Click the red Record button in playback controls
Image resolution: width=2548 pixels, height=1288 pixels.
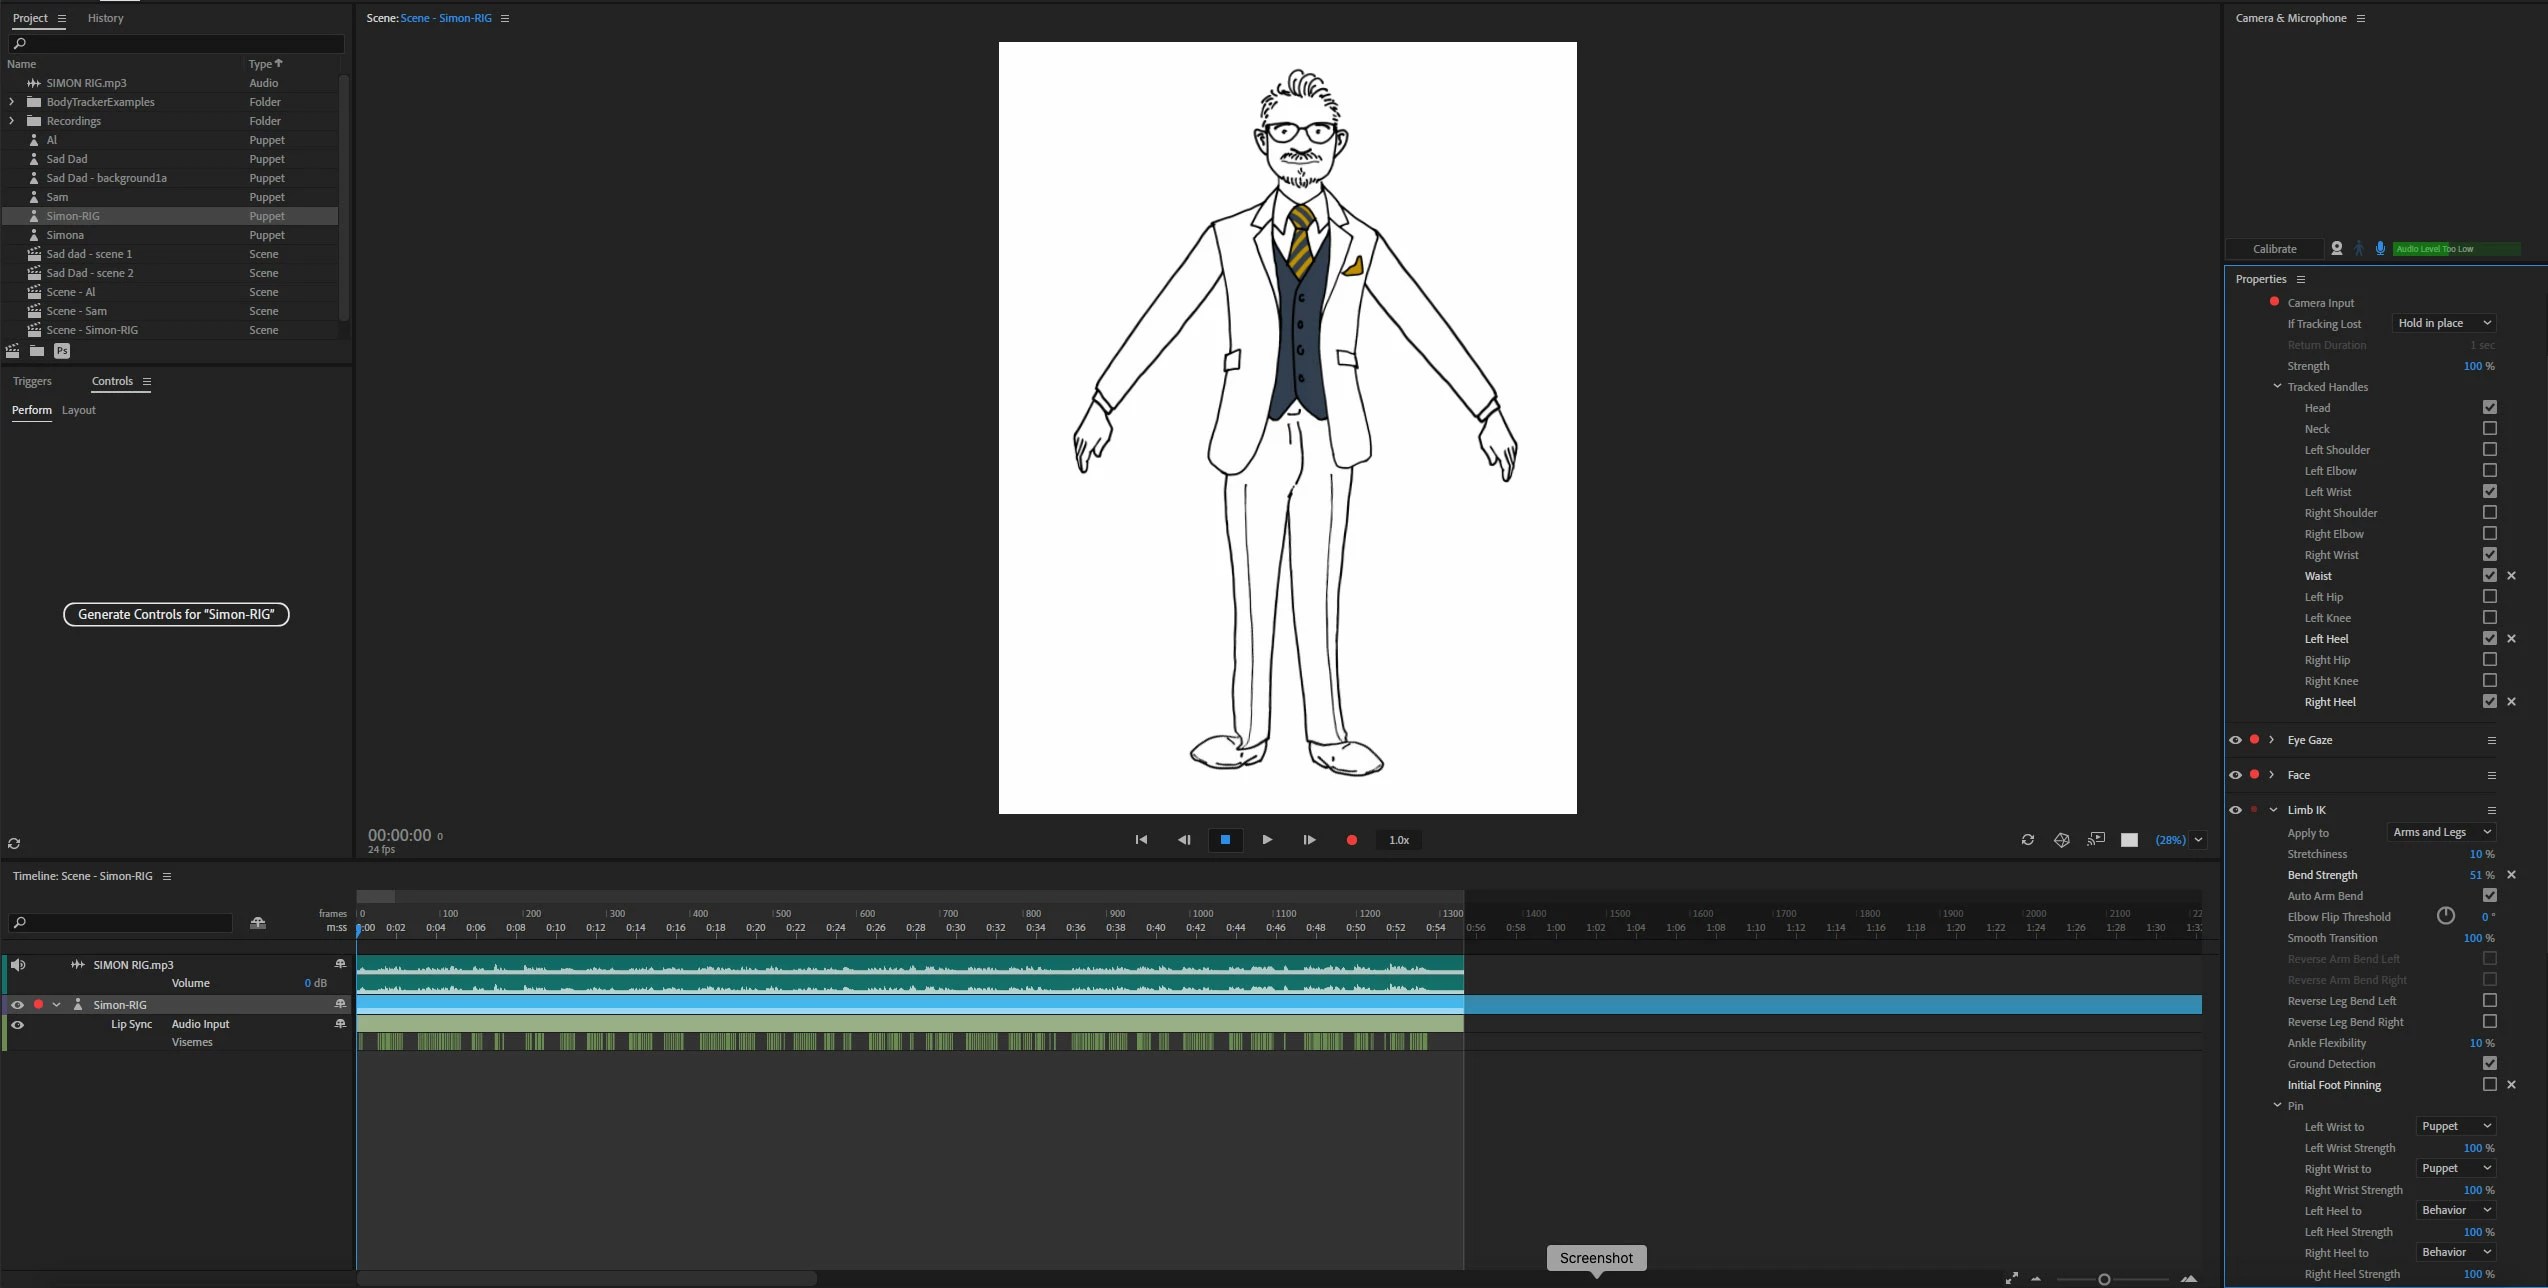pyautogui.click(x=1351, y=840)
